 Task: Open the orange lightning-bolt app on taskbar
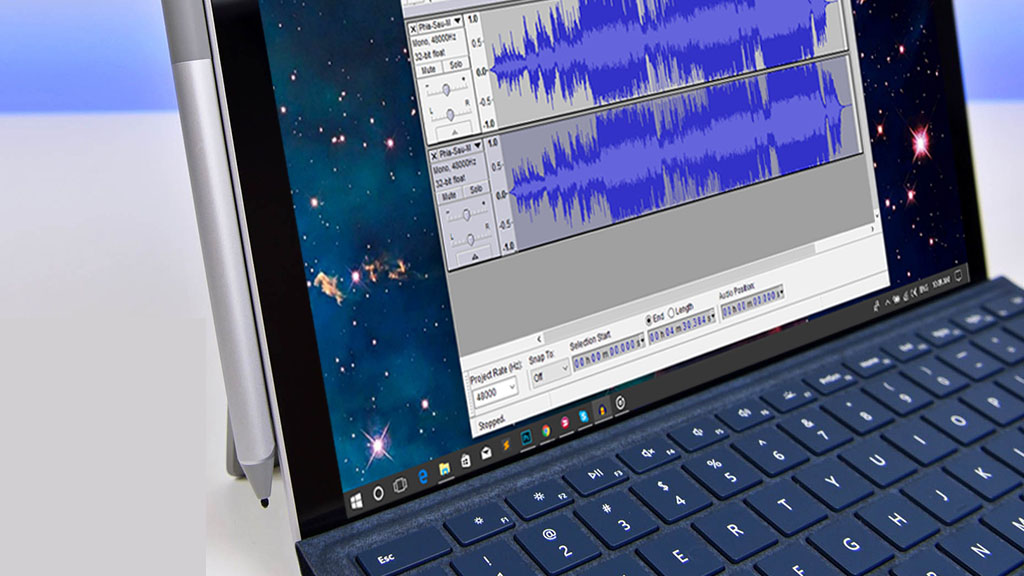click(x=506, y=445)
